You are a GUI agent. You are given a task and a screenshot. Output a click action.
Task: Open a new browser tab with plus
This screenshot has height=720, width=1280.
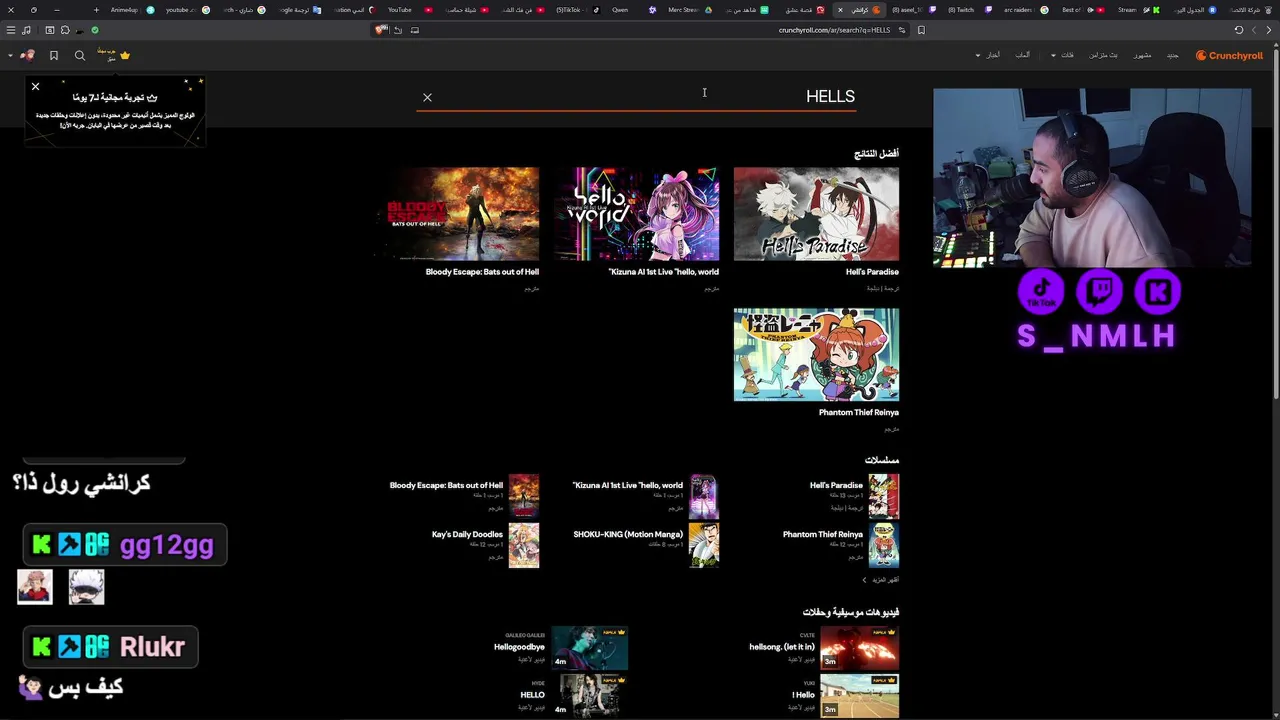click(97, 10)
